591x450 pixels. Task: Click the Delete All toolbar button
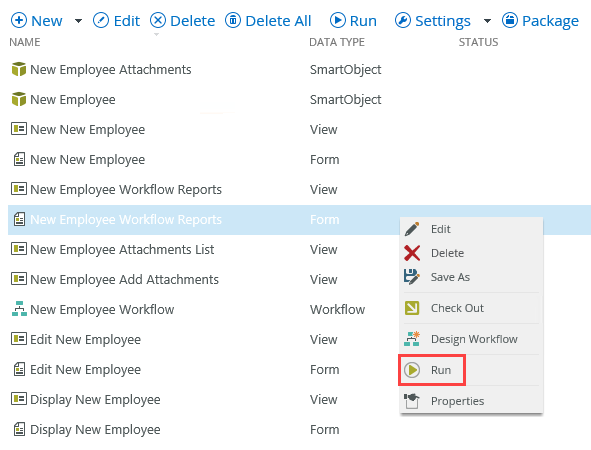pos(268,21)
